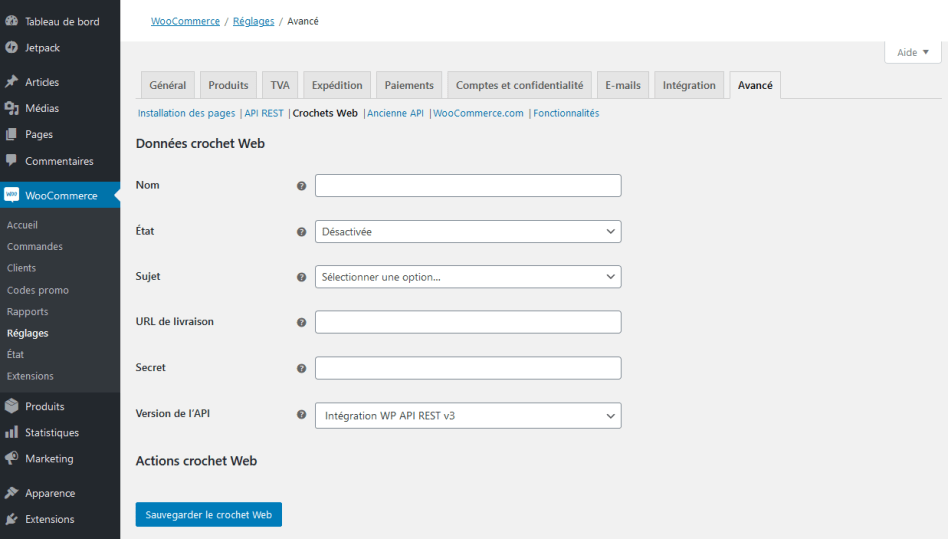Image resolution: width=948 pixels, height=539 pixels.
Task: Open the API REST sub-link
Action: coord(264,113)
